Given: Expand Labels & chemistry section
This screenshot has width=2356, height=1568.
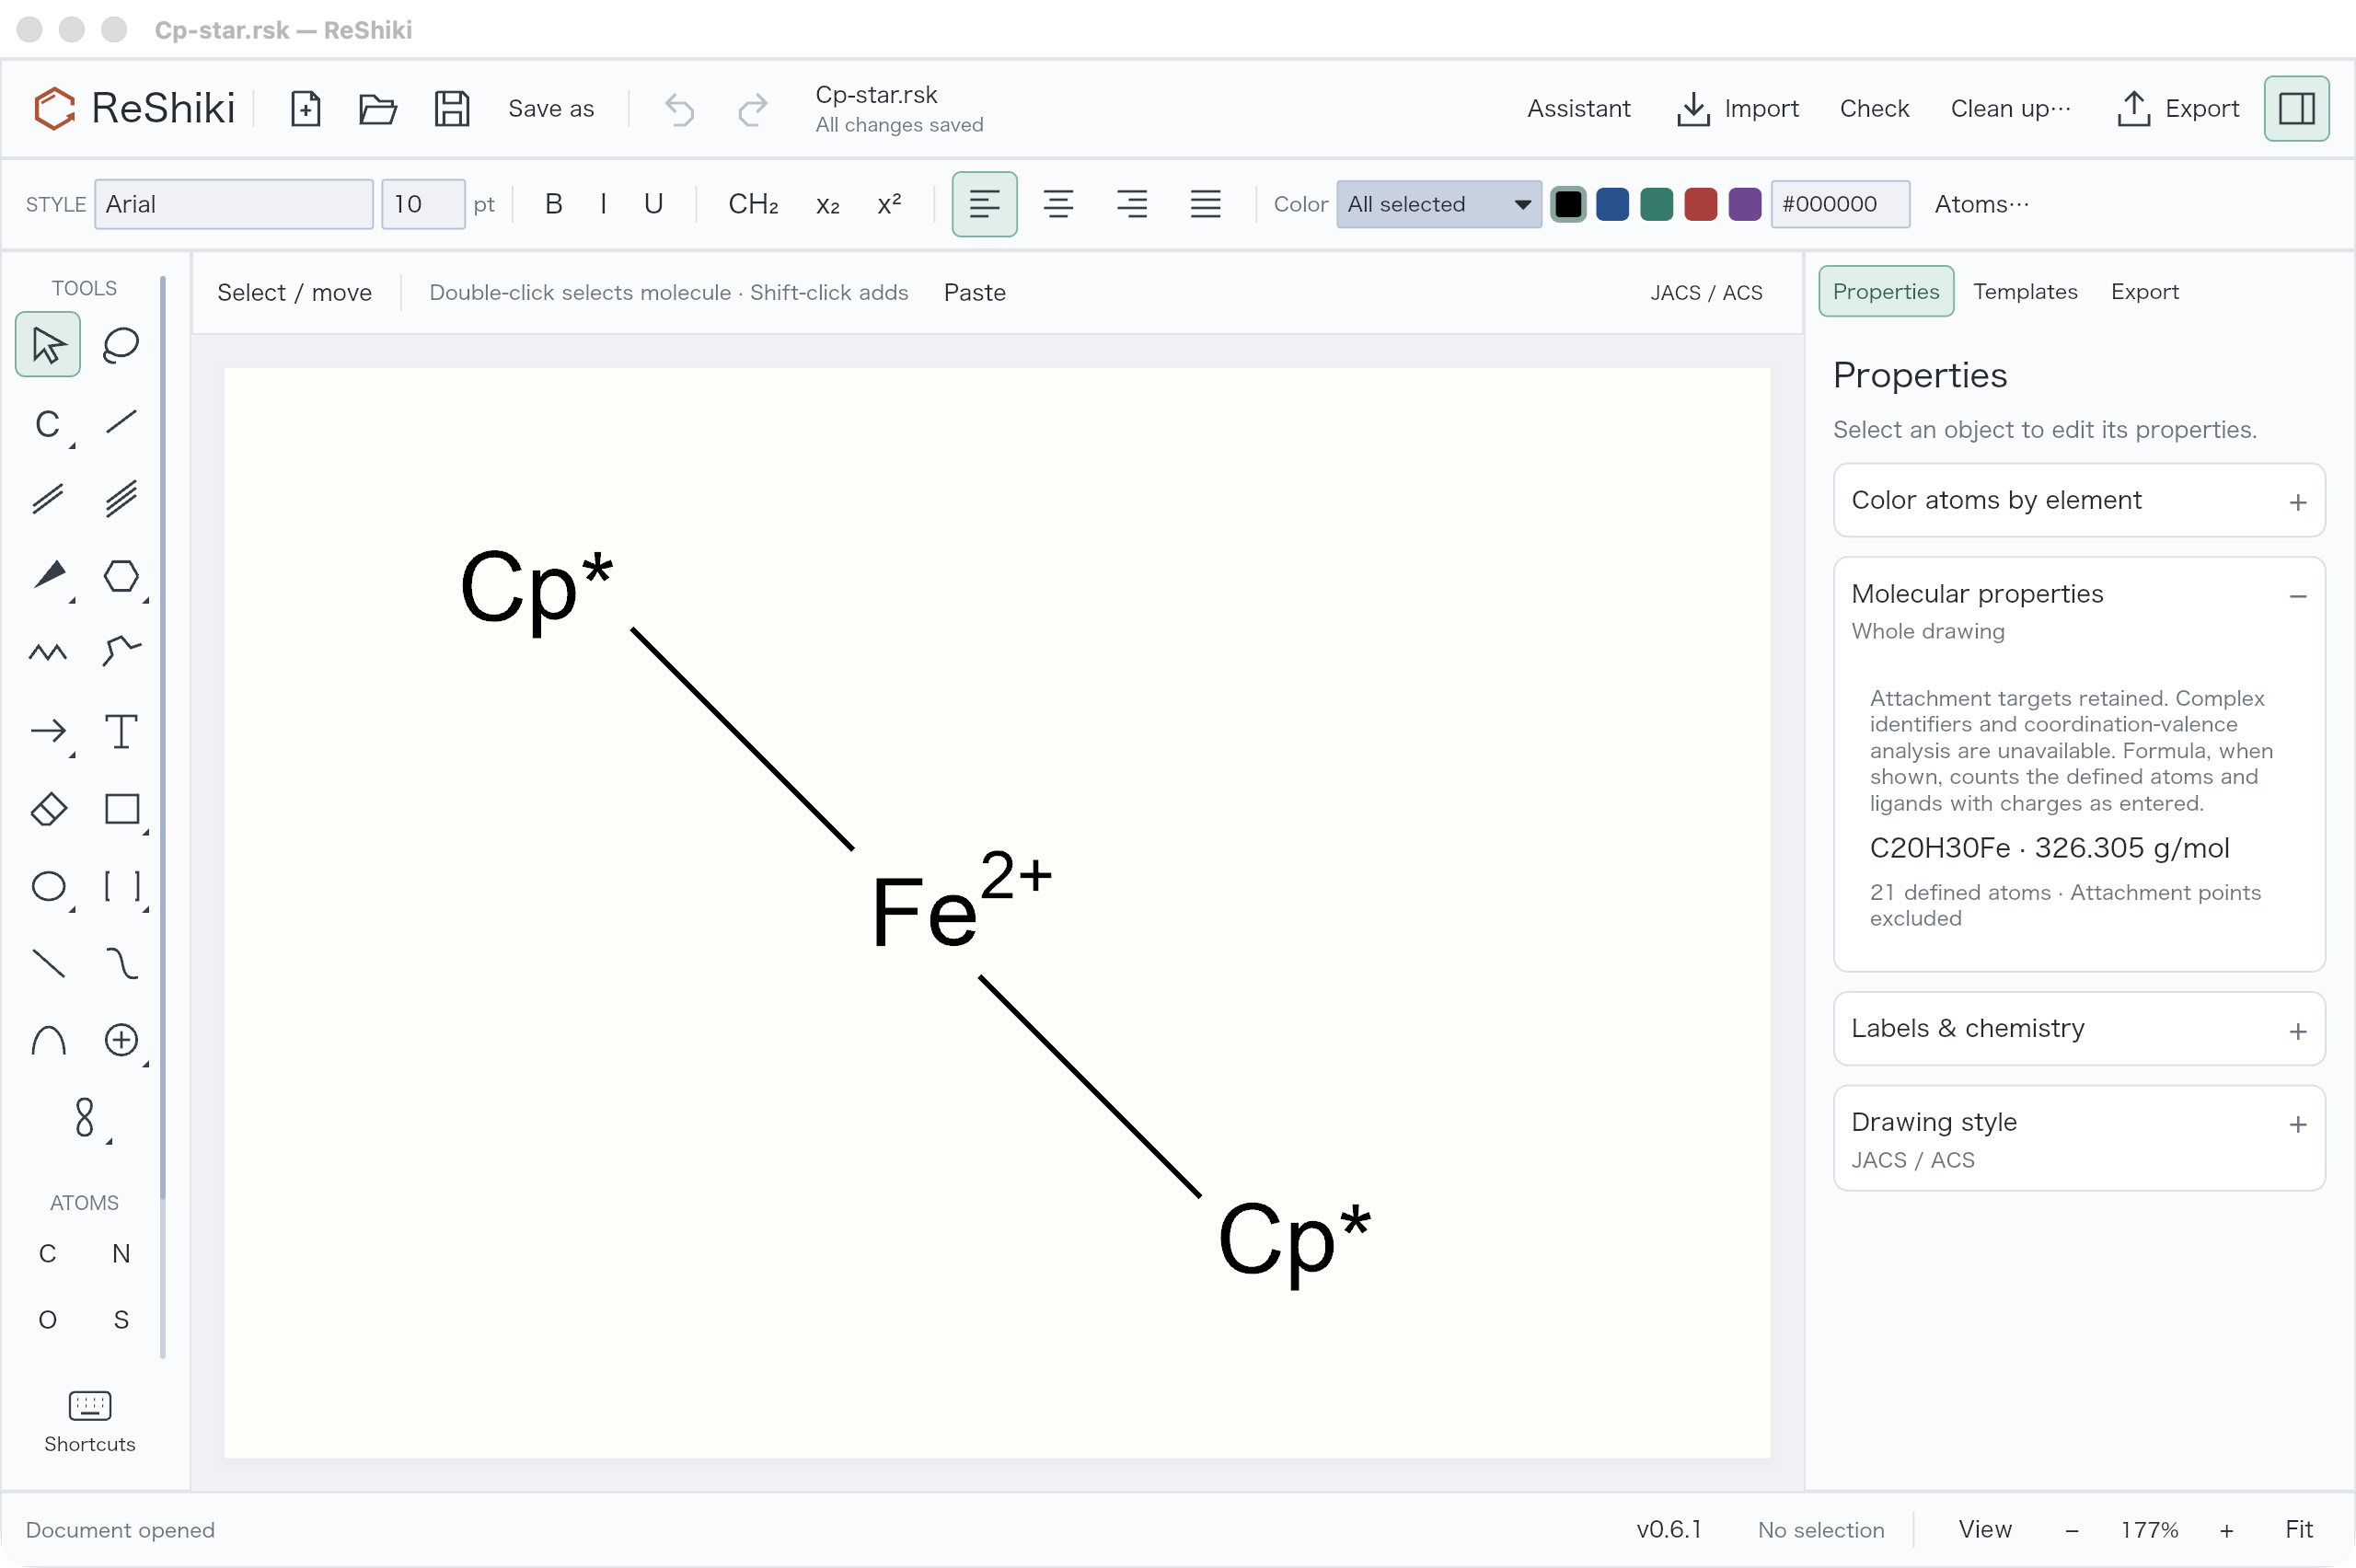Looking at the screenshot, I should click(x=2078, y=1029).
